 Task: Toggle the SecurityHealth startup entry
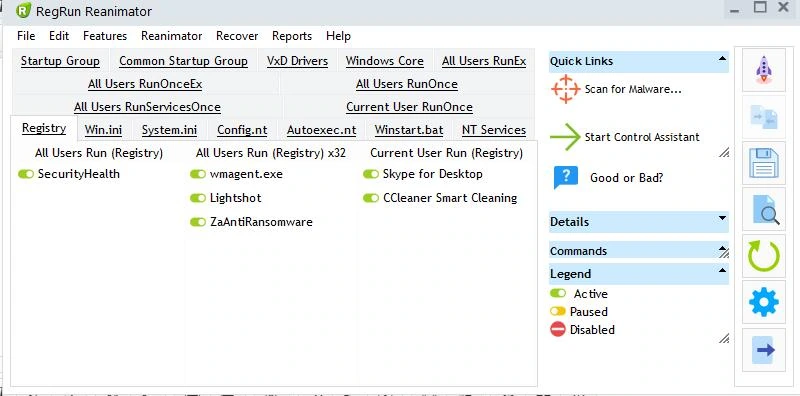pos(26,174)
